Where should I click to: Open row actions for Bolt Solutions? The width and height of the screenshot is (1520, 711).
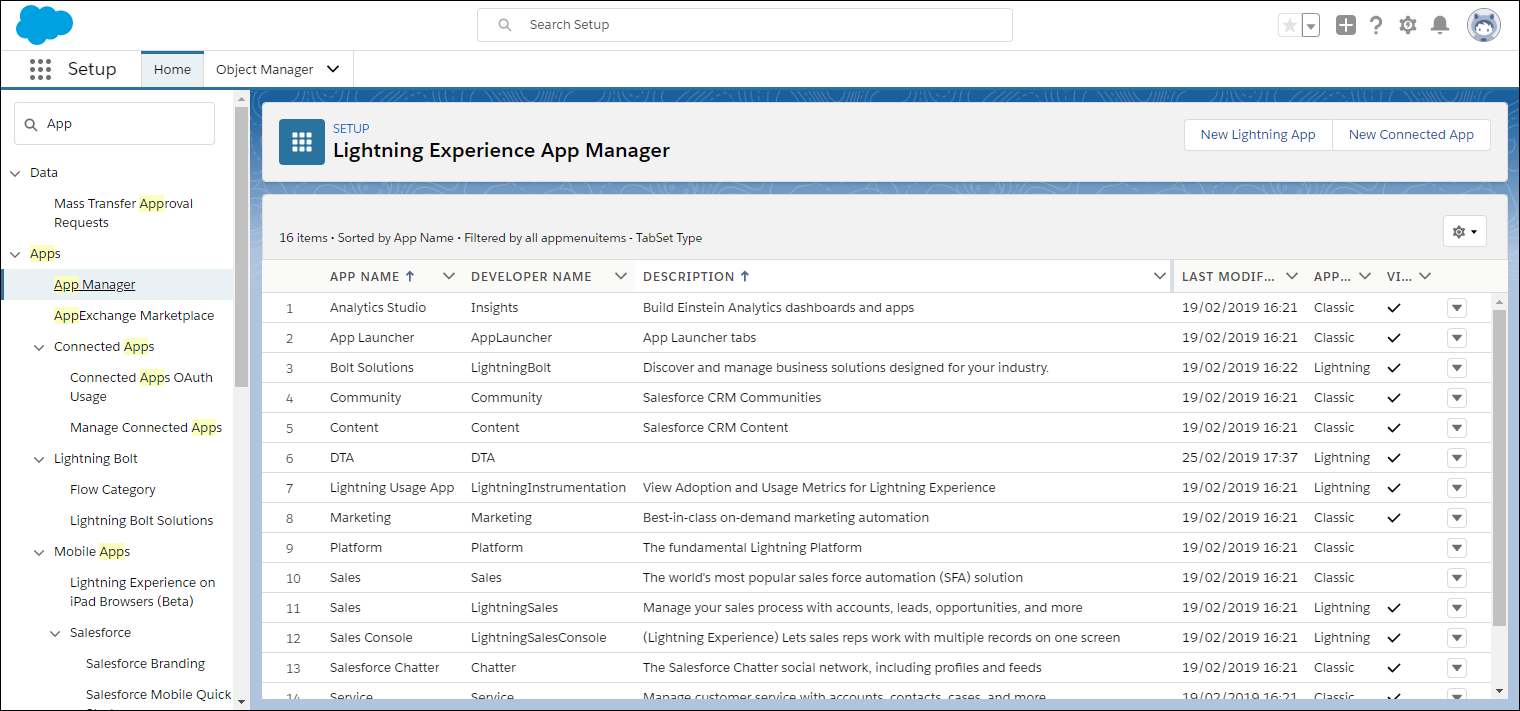(1457, 368)
